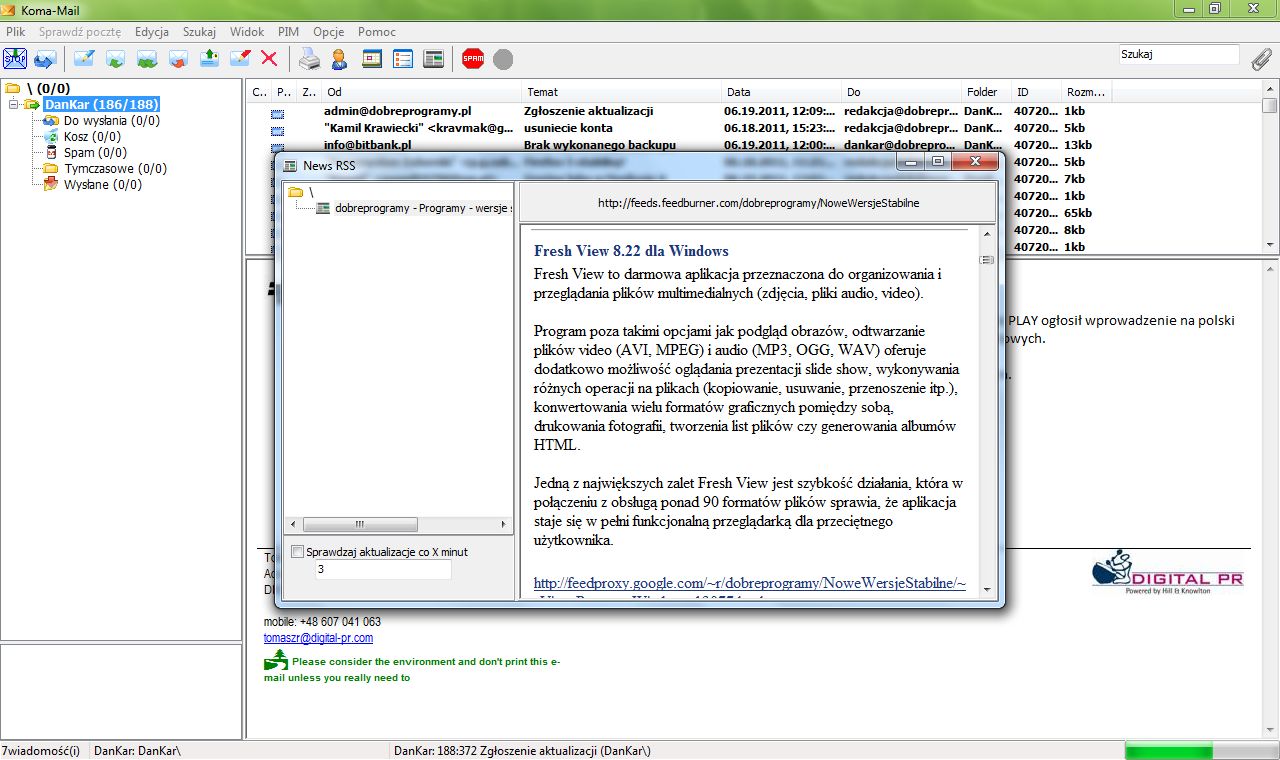Open the news RSS icon in toolbar
This screenshot has height=760, width=1280.
pyautogui.click(x=433, y=59)
